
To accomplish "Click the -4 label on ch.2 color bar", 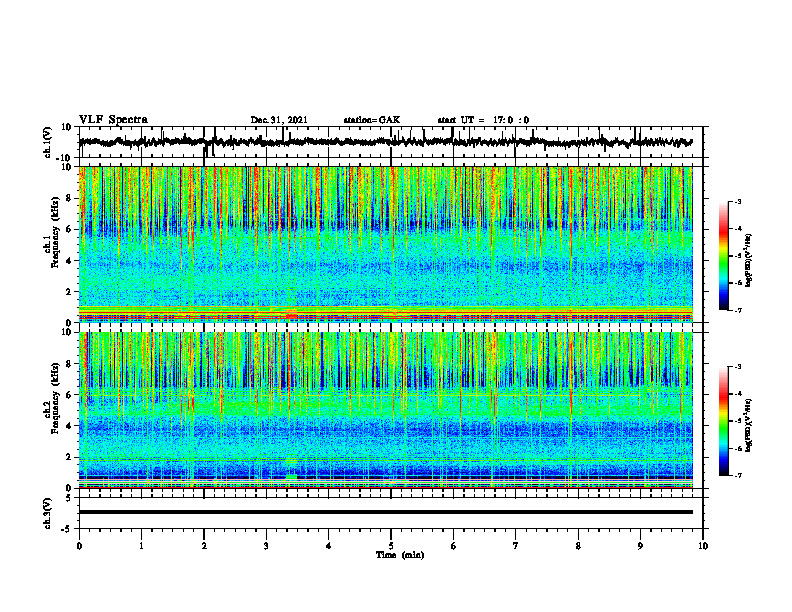I will click(736, 394).
